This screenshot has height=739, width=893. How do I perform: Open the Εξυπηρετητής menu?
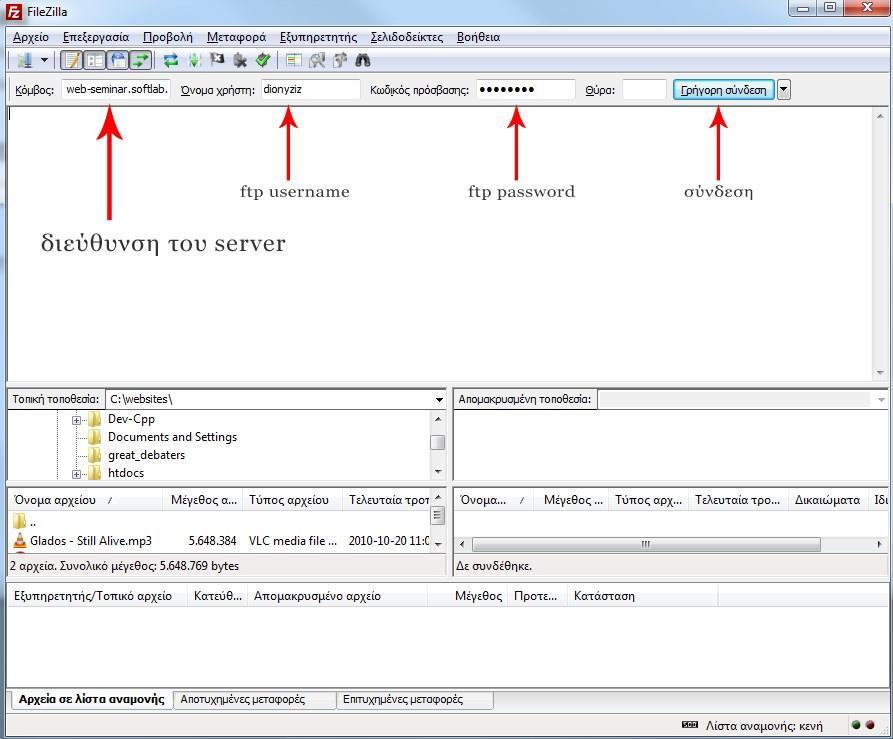(318, 37)
